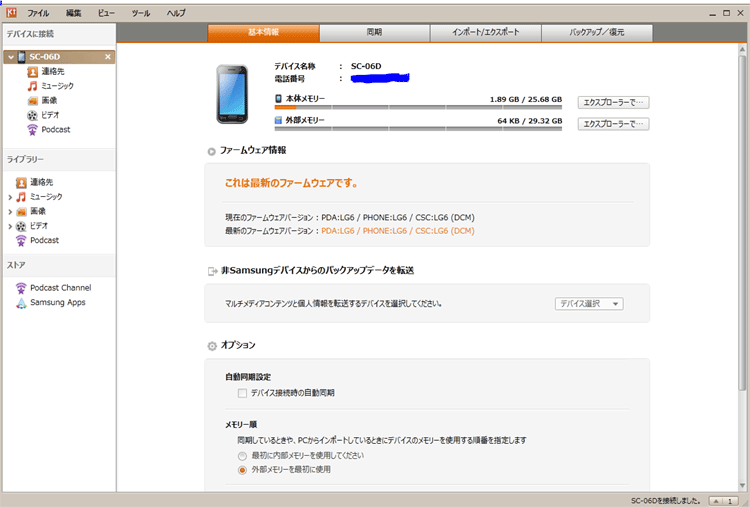Collapse the SC-06D device tree

coord(11,57)
